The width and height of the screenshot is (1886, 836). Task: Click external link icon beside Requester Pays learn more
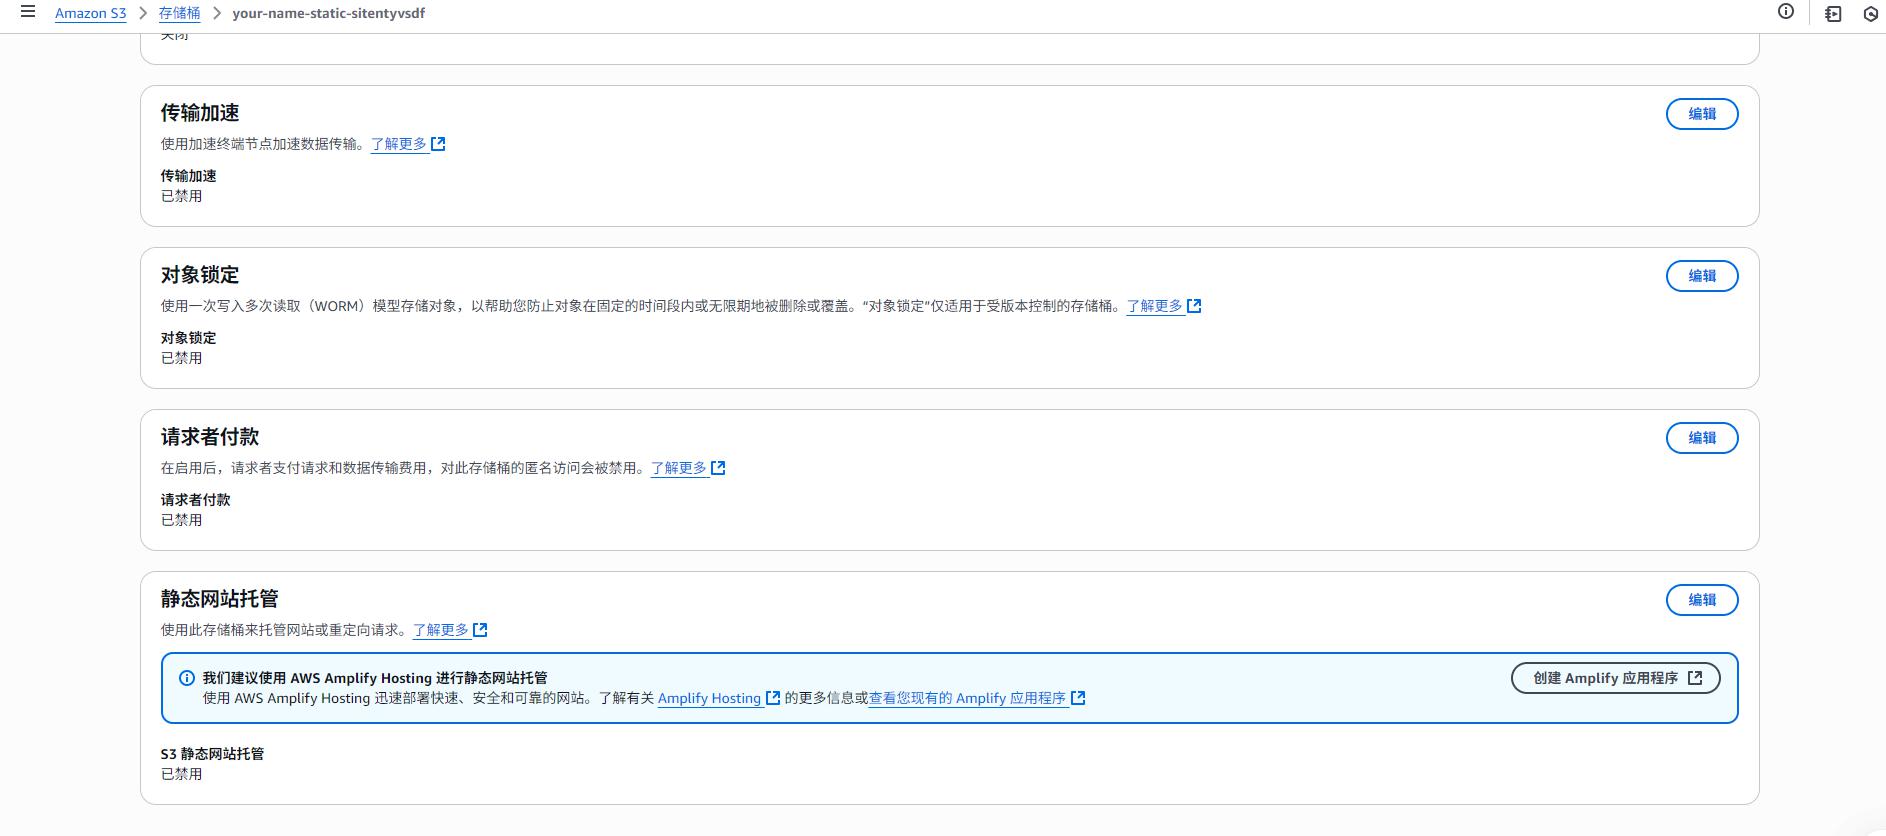tap(718, 468)
